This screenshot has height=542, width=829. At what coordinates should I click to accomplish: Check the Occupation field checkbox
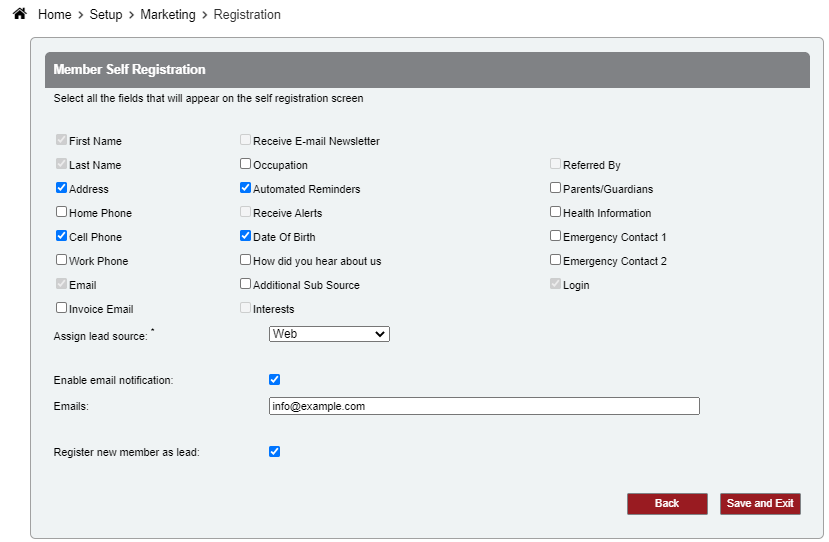tap(246, 164)
